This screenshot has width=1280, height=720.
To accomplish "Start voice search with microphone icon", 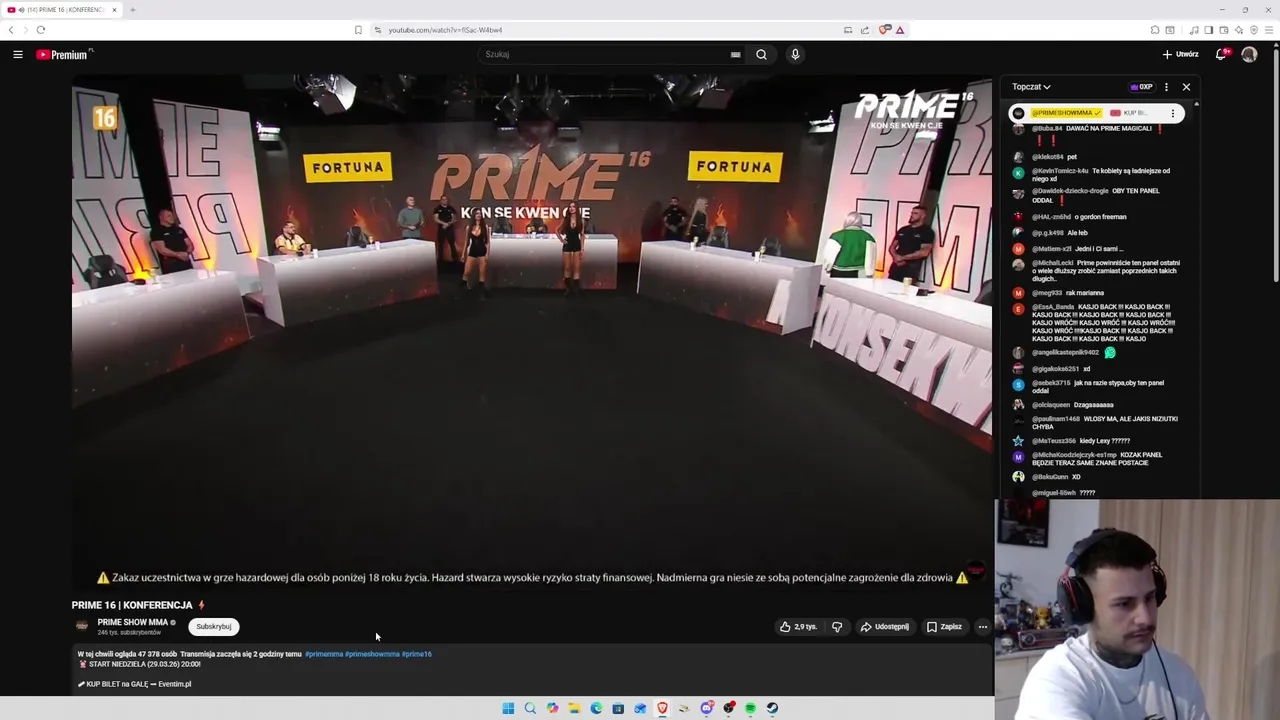I will (x=795, y=54).
